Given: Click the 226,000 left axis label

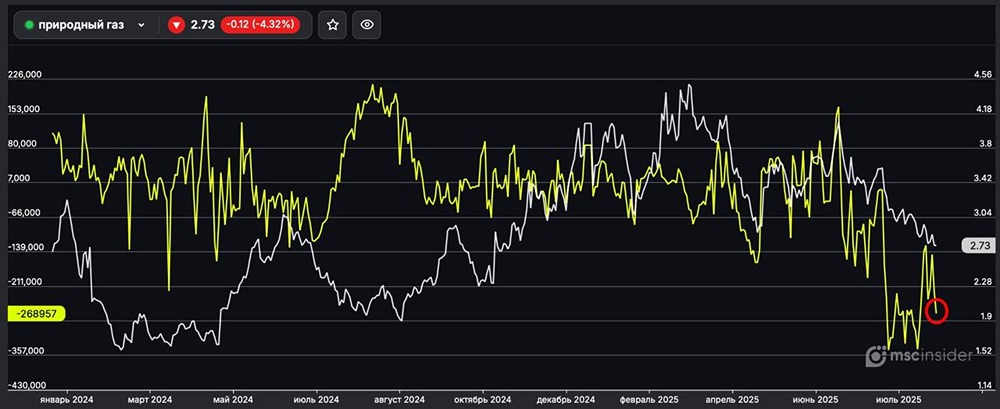Looking at the screenshot, I should pyautogui.click(x=24, y=75).
